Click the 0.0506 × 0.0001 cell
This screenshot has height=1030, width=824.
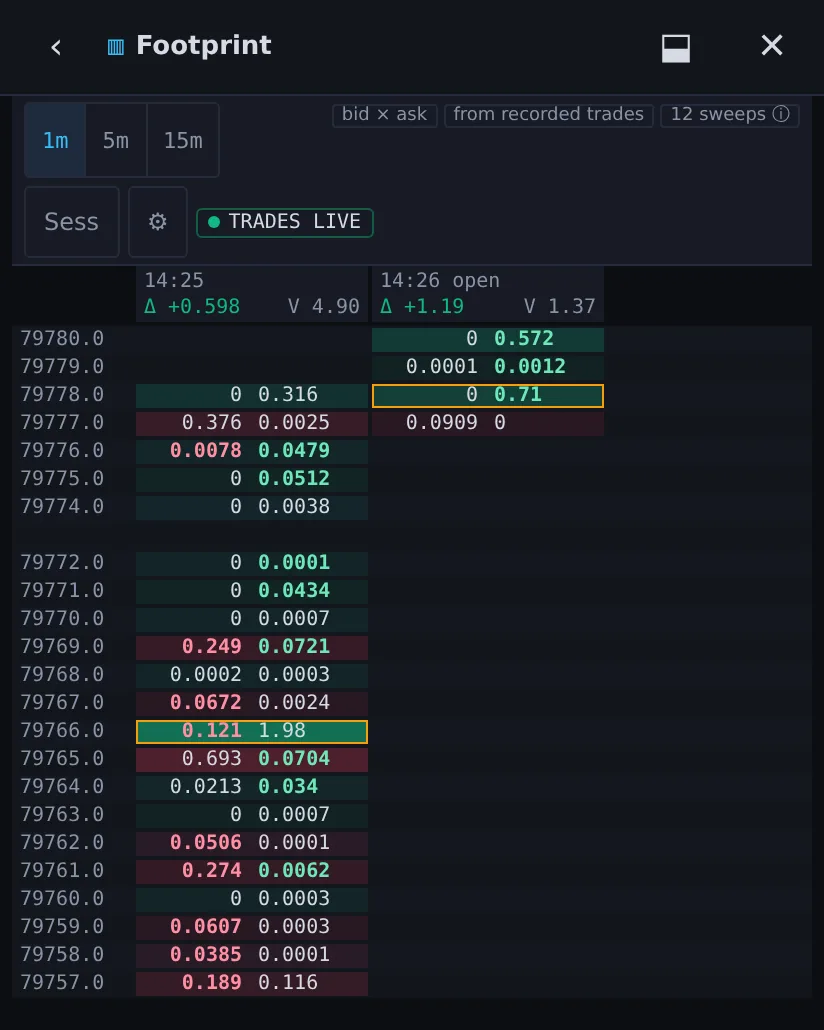coord(252,843)
